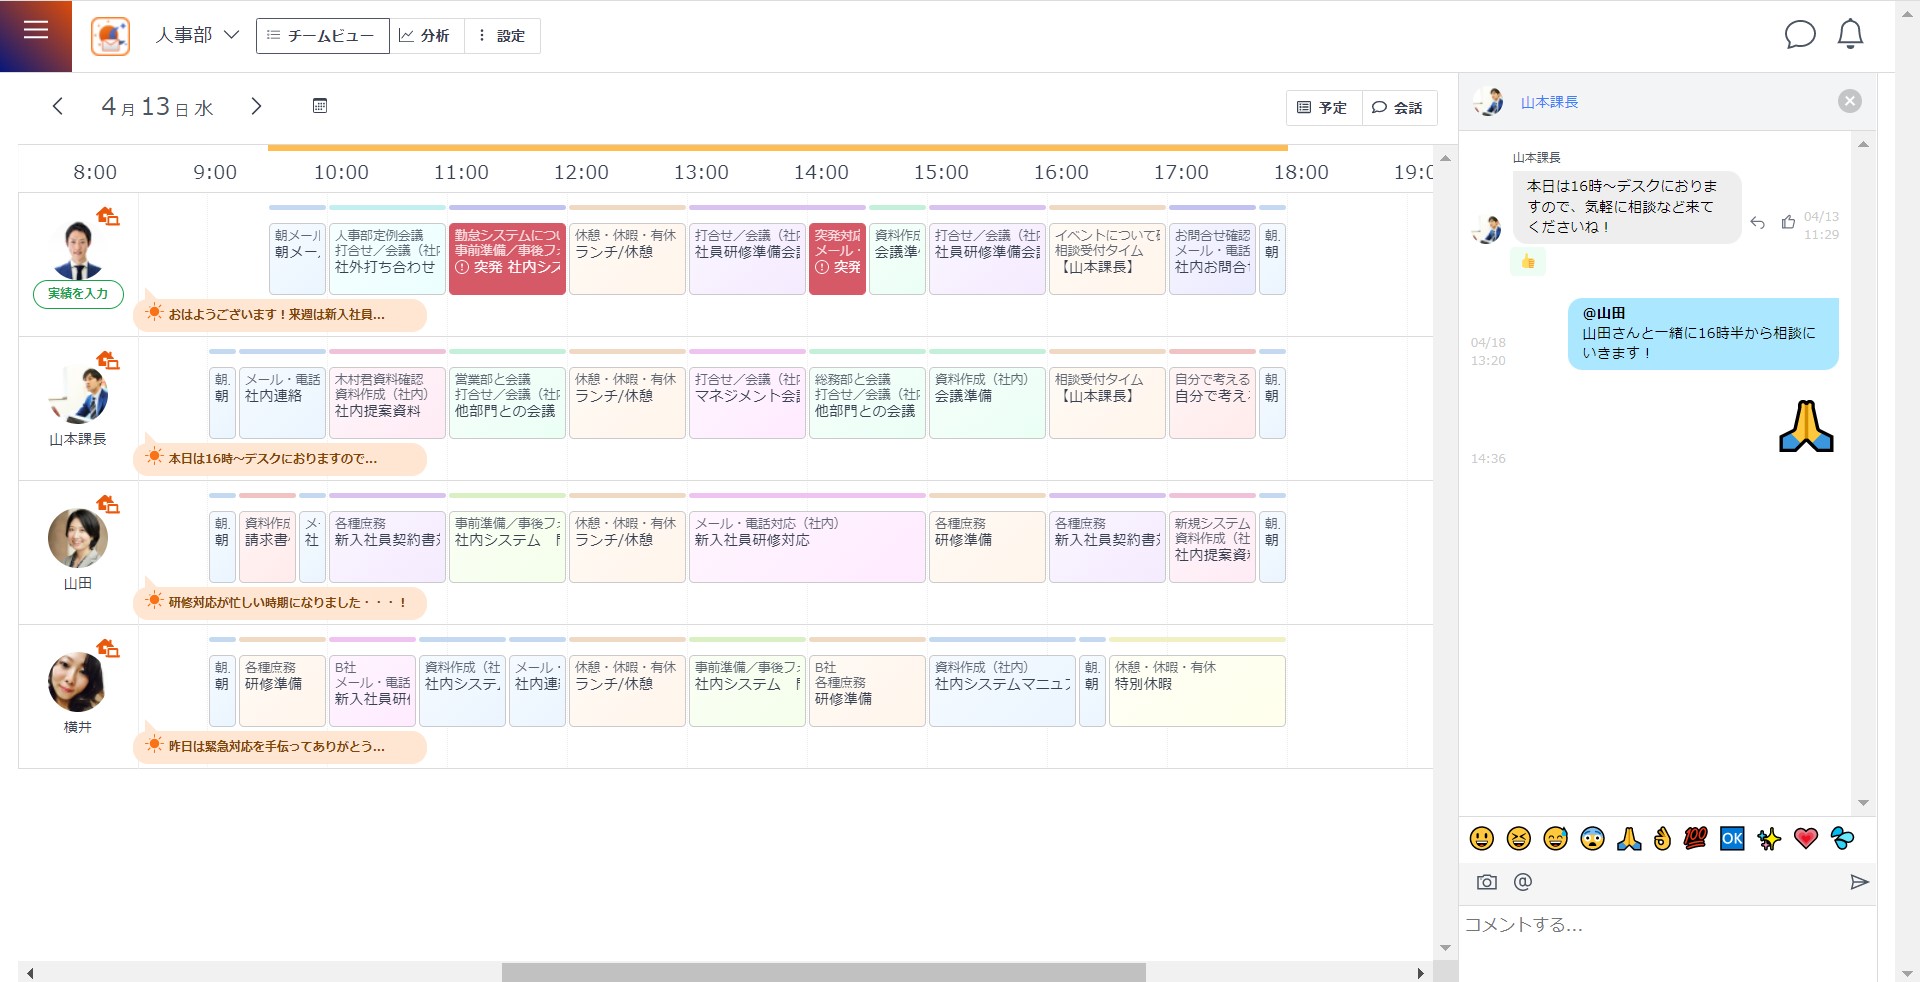Open the 人事部定例会議 event block

(387, 258)
